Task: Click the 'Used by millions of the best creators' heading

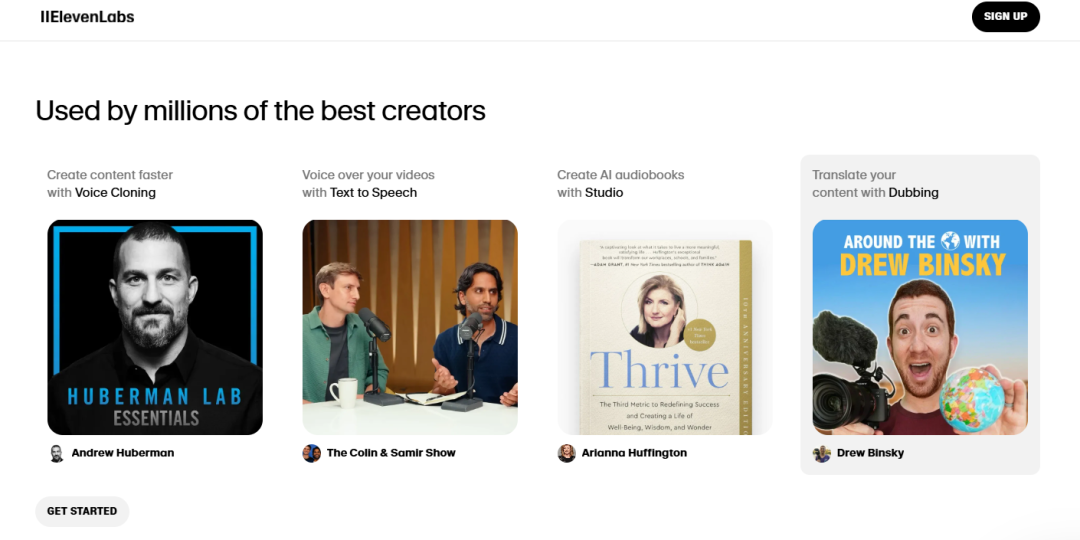Action: (260, 111)
